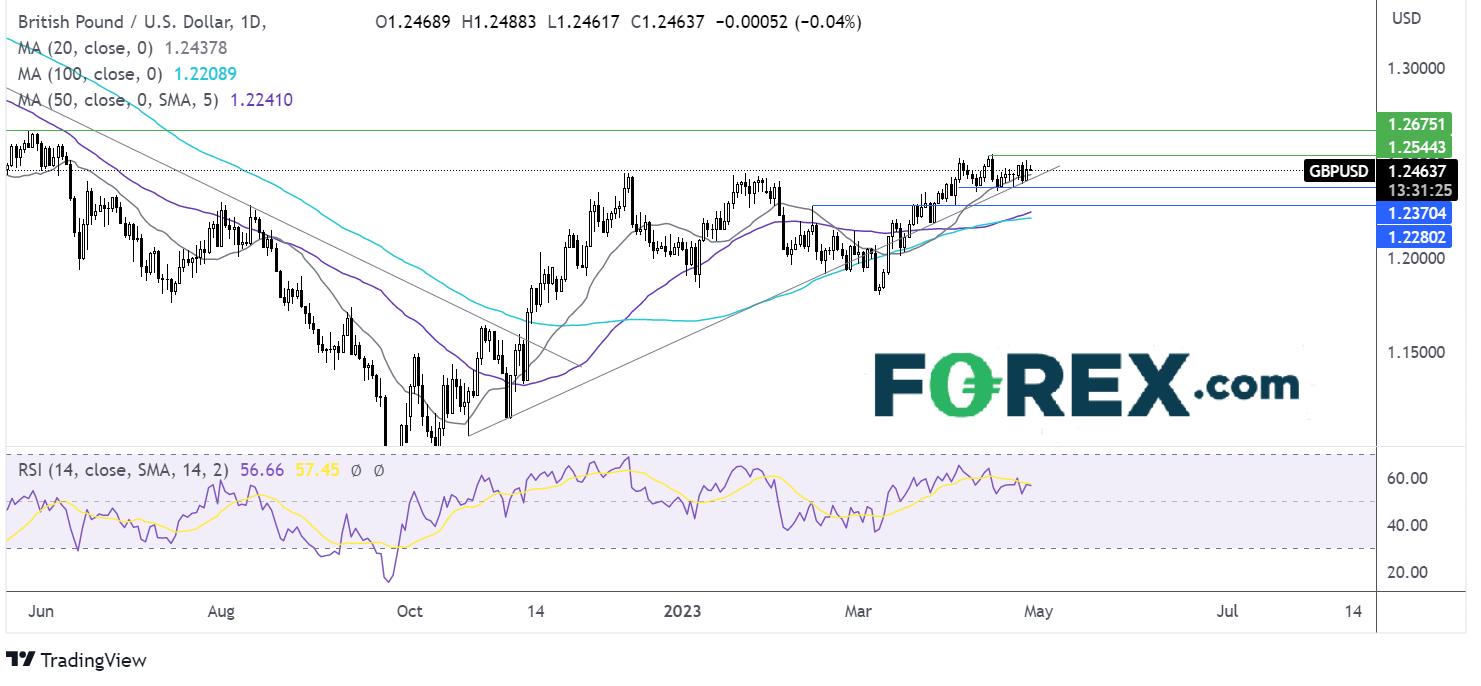The image size is (1481, 686).
Task: Select the MA (50, close, 0, SMA, 5) legend
Action: 153,99
